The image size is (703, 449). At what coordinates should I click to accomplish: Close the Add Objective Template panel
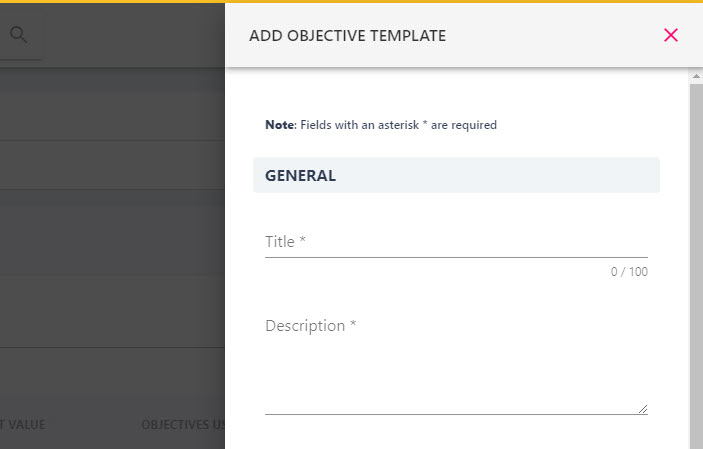click(x=671, y=35)
